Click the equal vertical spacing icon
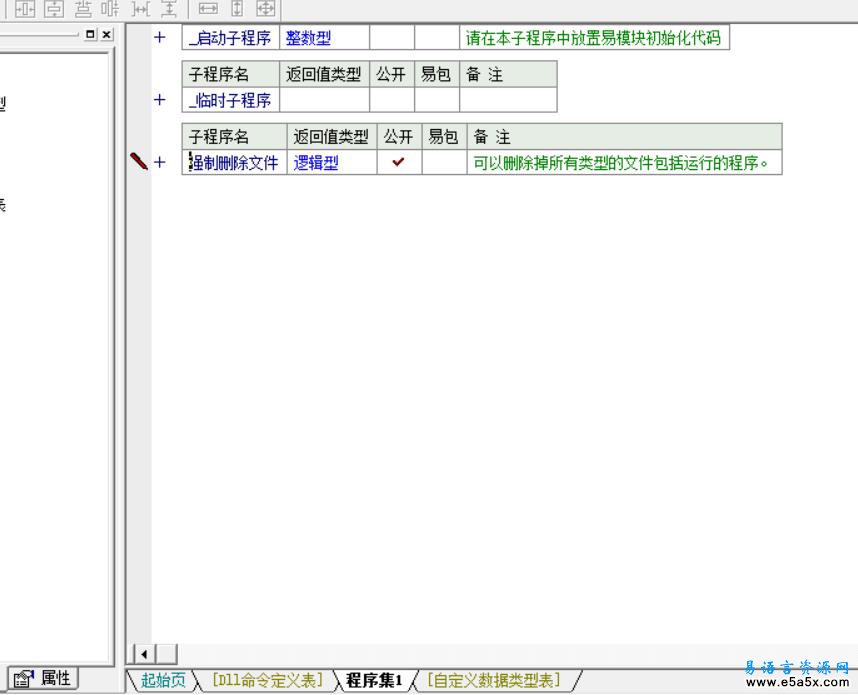This screenshot has width=858, height=695. click(x=170, y=10)
